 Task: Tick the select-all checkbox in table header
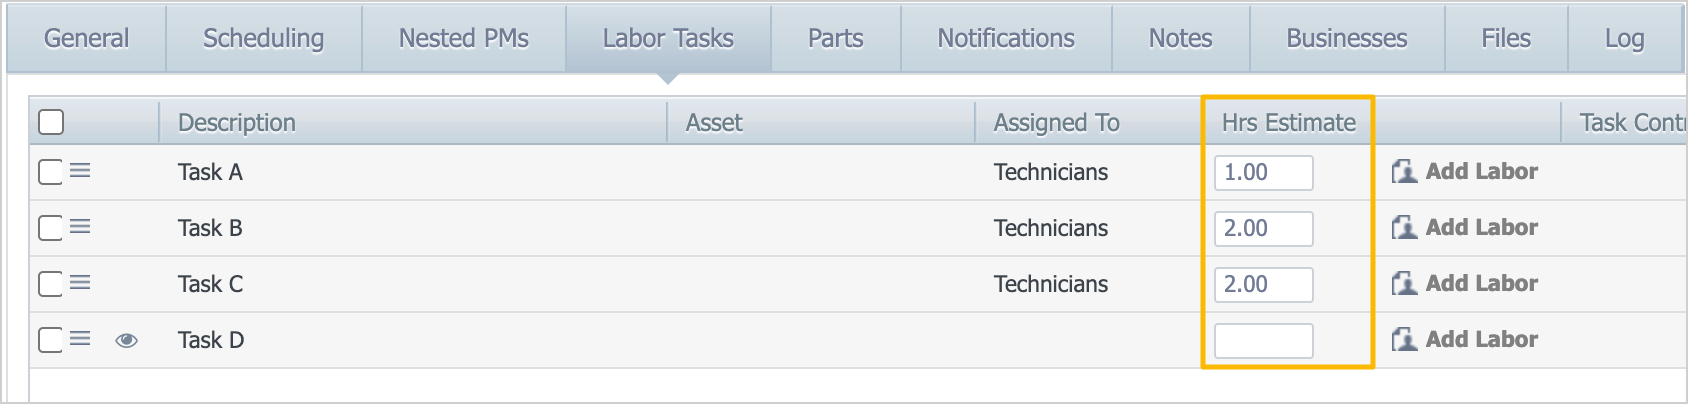51,122
